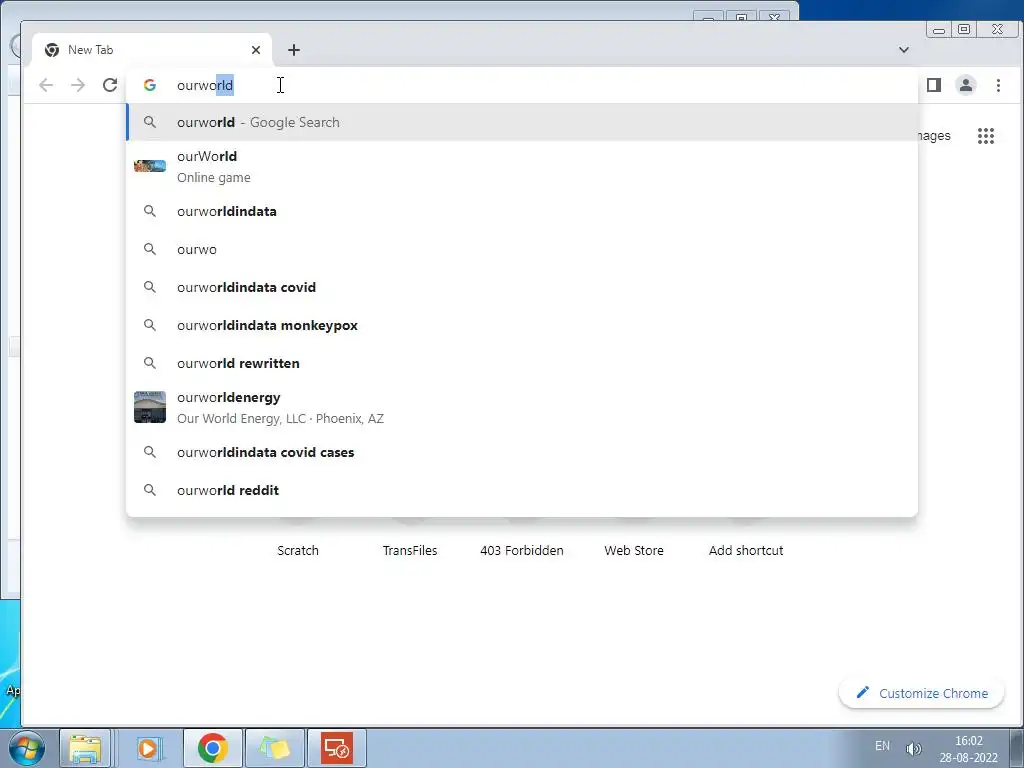Open Chrome's three-dot menu
Image resolution: width=1024 pixels, height=768 pixels.
point(998,85)
